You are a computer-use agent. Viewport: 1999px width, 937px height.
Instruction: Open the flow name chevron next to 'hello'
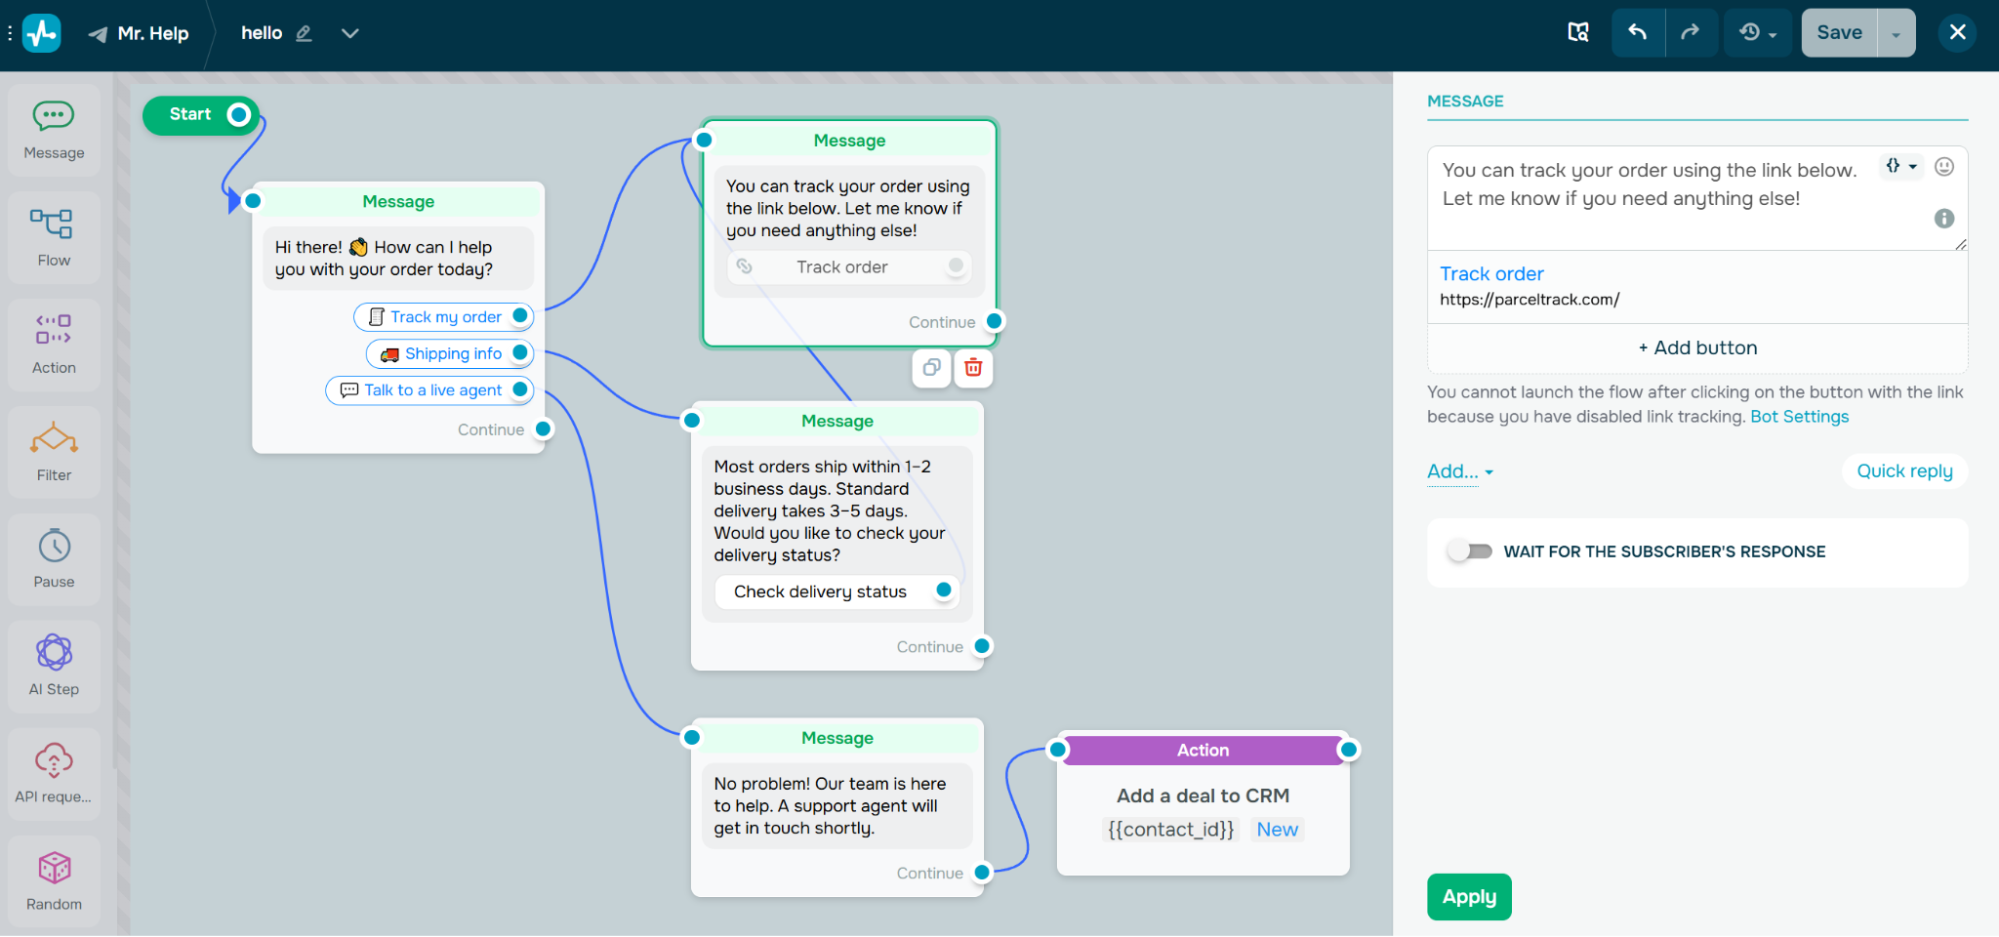click(350, 32)
